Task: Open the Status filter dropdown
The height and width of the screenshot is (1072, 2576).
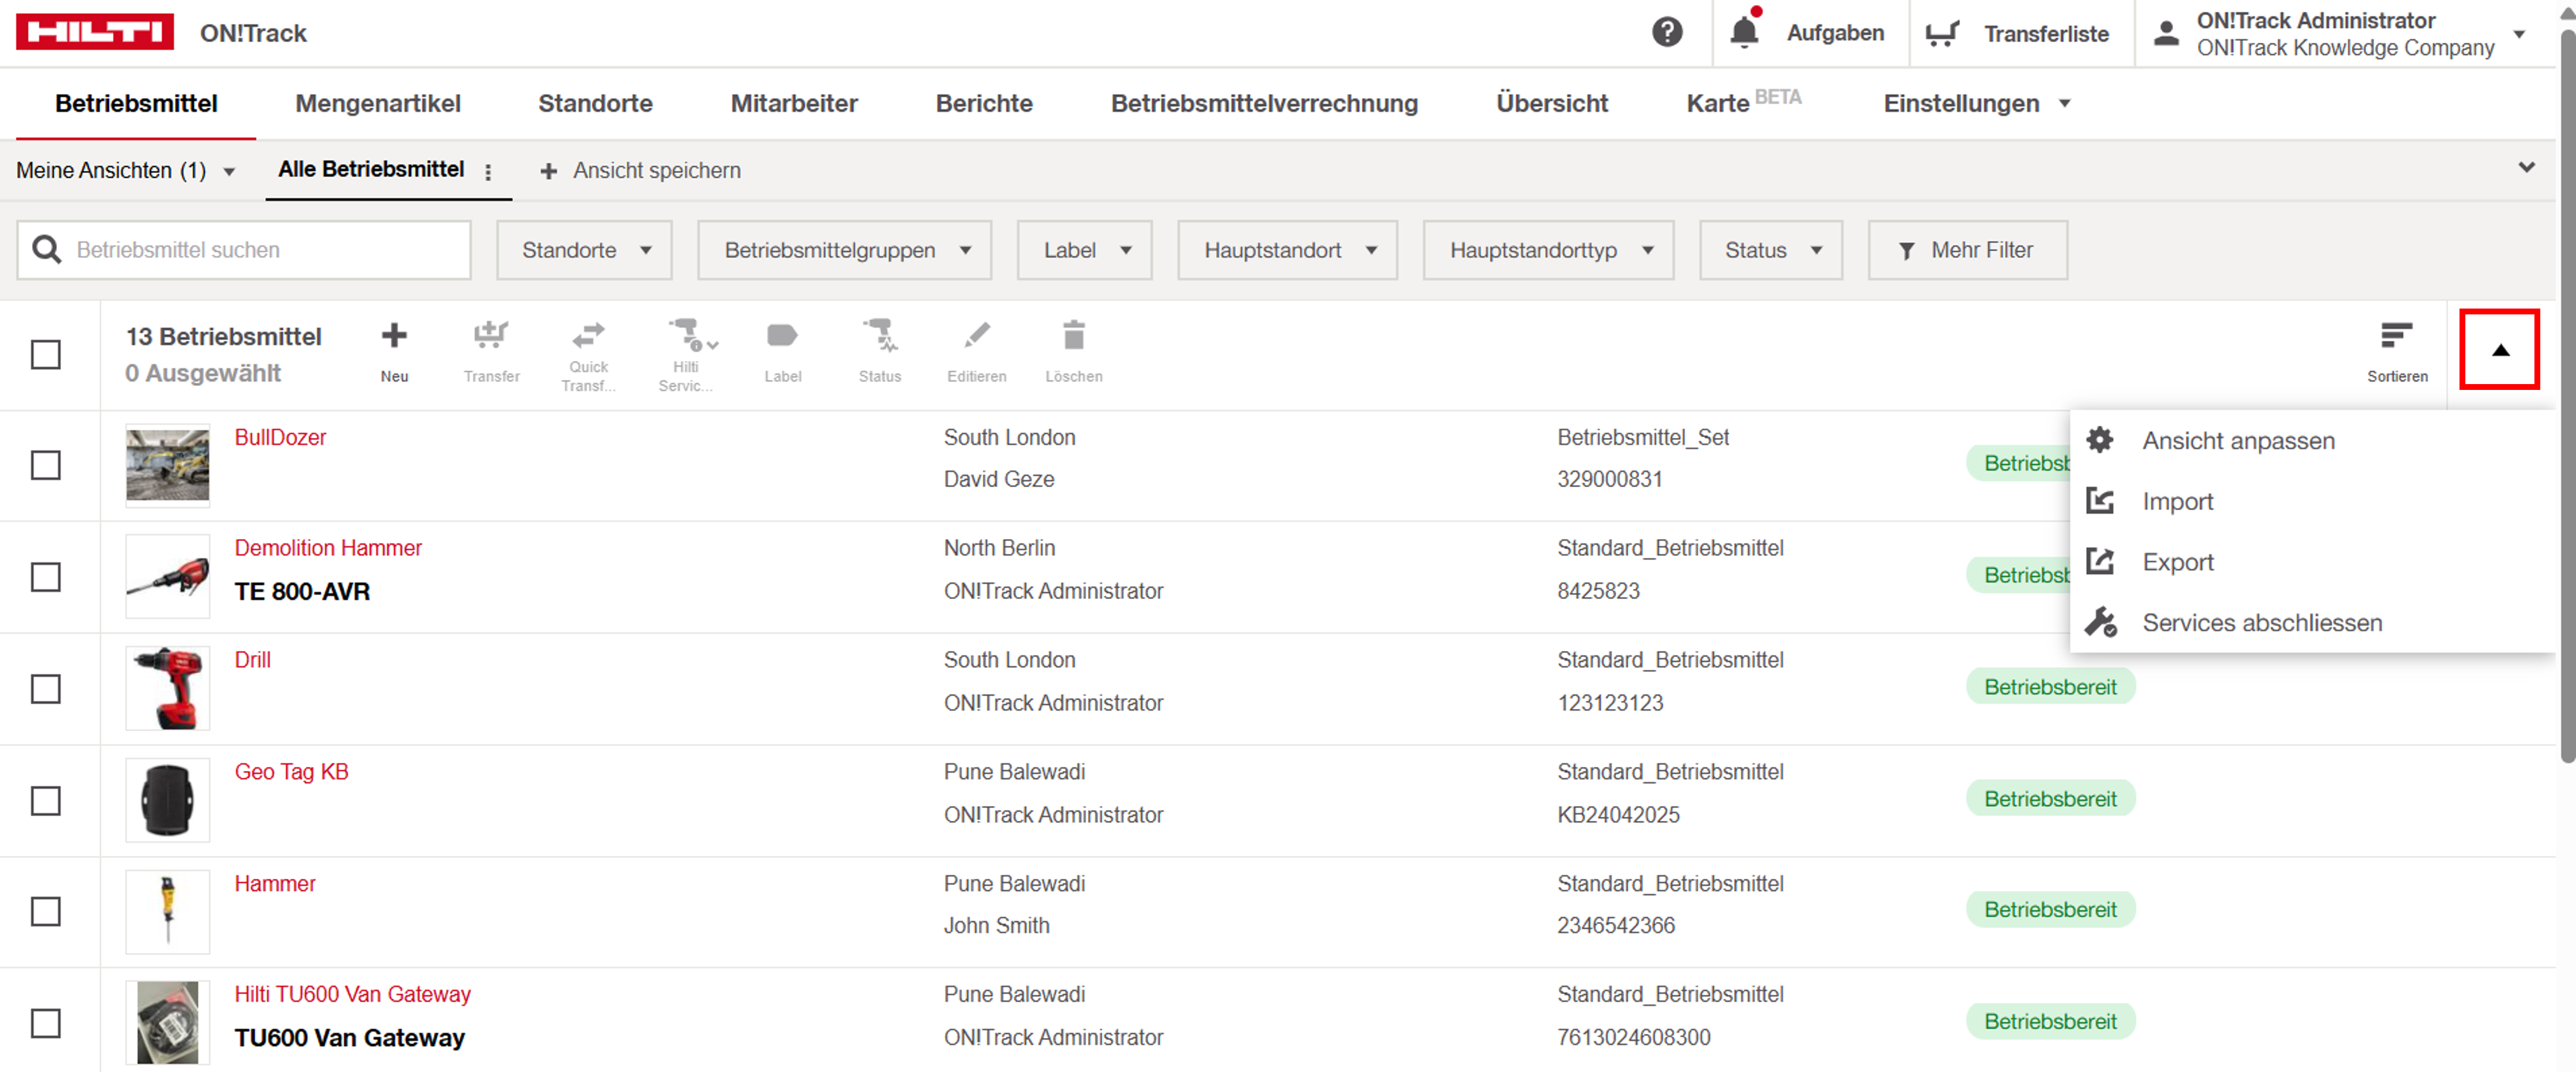Action: tap(1770, 250)
